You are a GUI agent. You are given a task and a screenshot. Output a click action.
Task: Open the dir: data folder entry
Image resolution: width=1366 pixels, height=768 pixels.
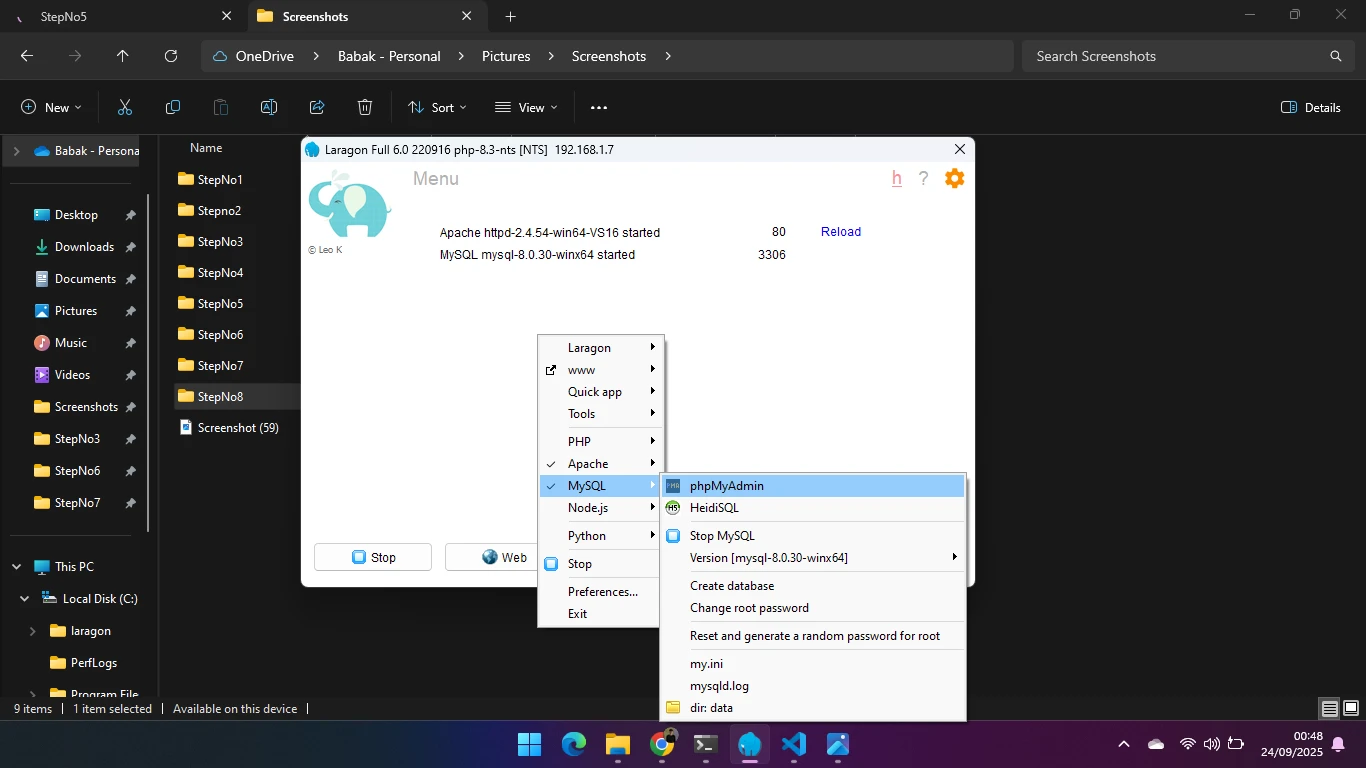711,708
